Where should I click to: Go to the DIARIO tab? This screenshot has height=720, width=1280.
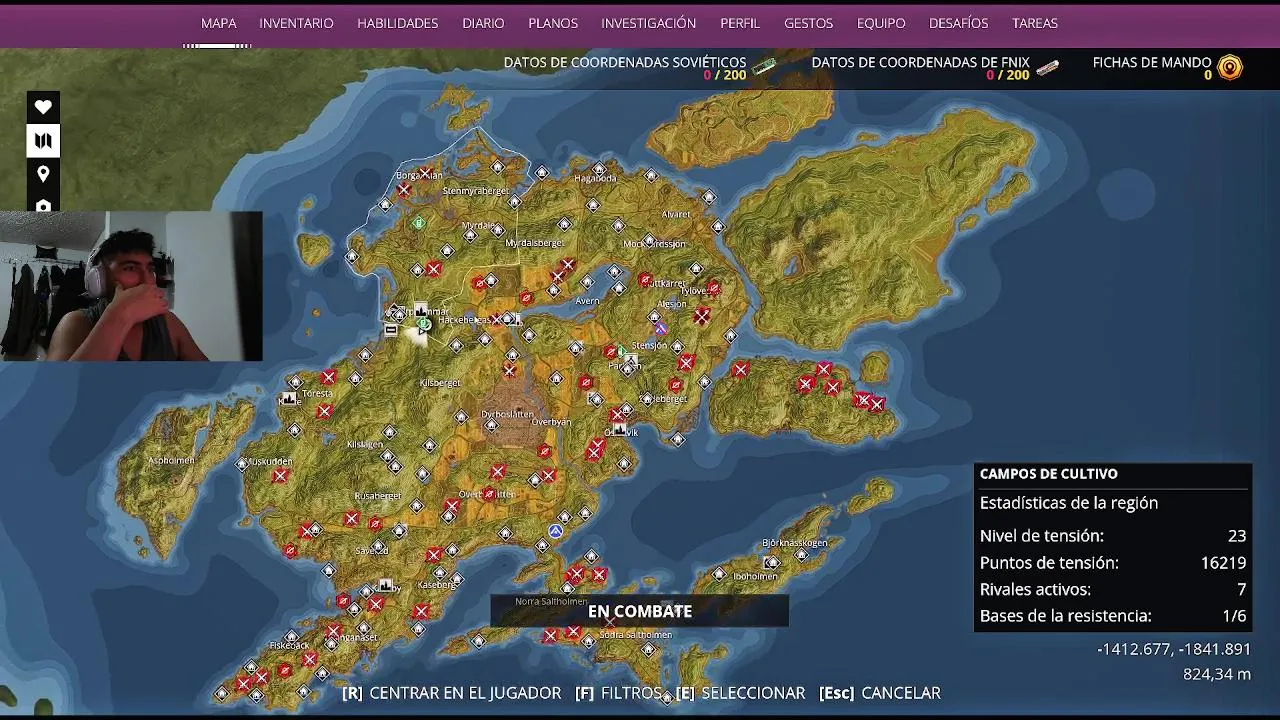click(x=483, y=23)
